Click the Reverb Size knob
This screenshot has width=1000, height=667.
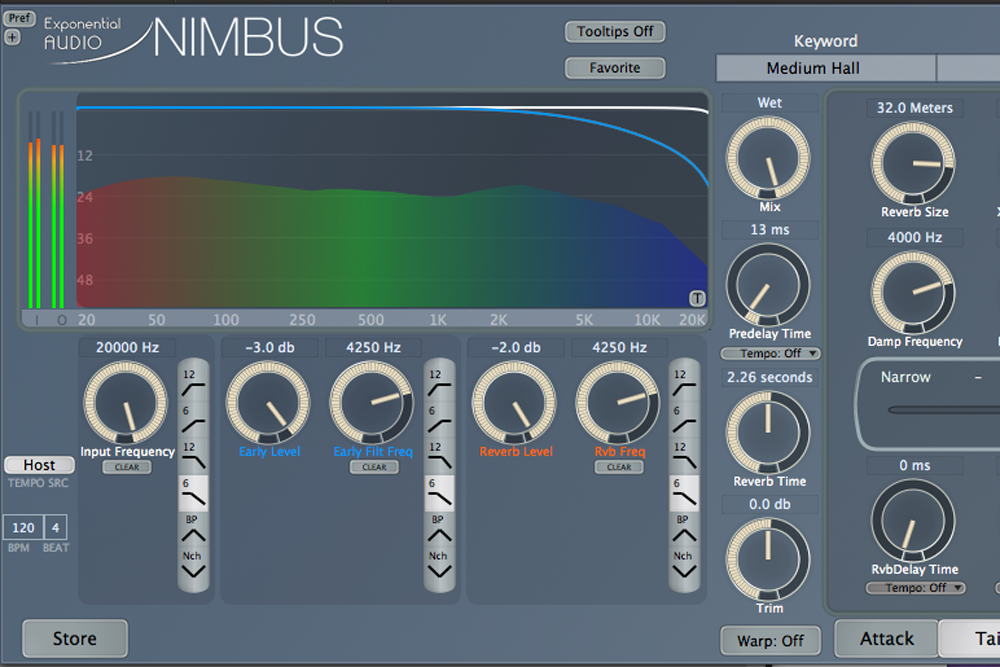click(x=913, y=163)
